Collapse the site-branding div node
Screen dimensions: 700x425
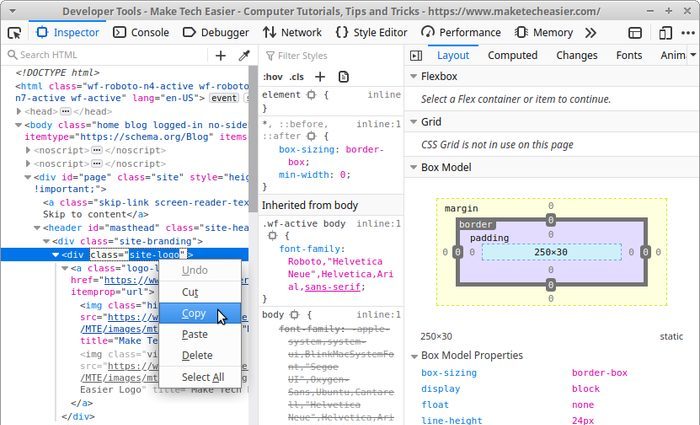[x=46, y=241]
